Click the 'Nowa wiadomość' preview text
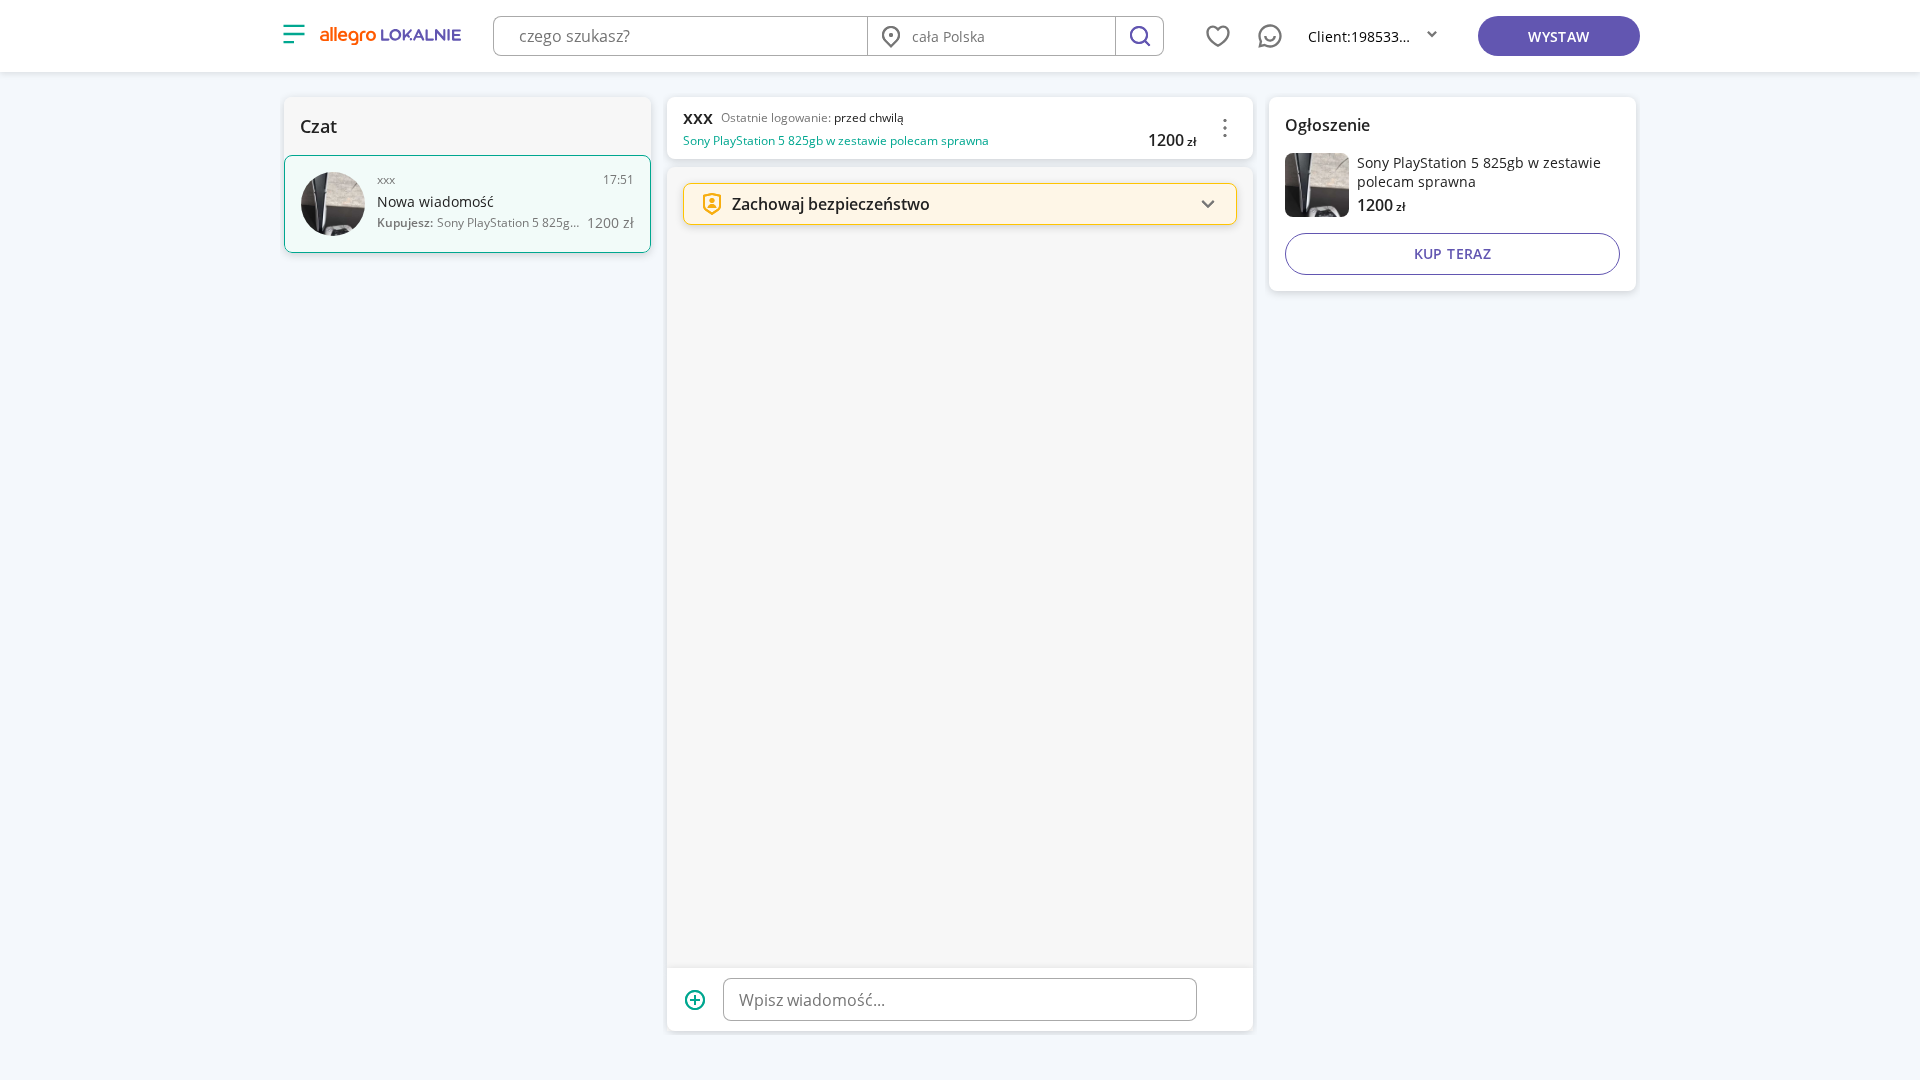This screenshot has width=1920, height=1080. [x=435, y=202]
